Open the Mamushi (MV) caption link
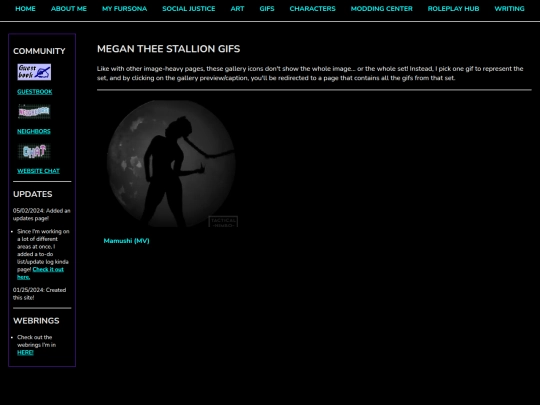 point(126,241)
